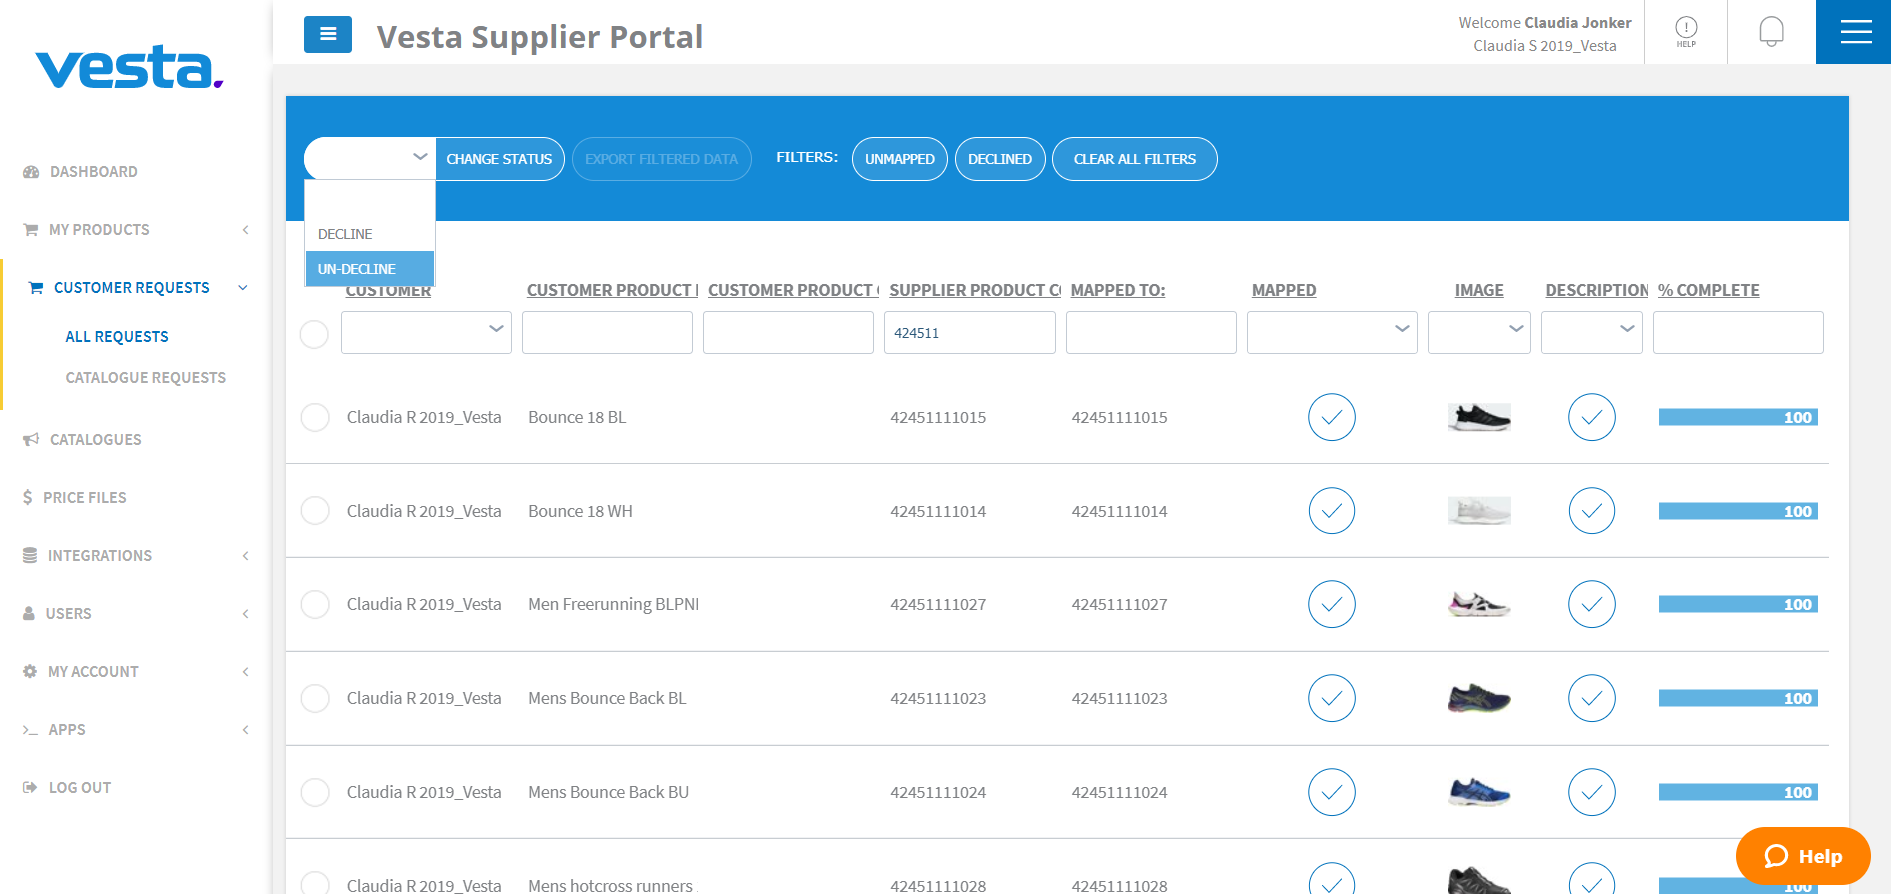Image resolution: width=1891 pixels, height=894 pixels.
Task: Toggle the select-all rows radio circle
Action: click(314, 334)
